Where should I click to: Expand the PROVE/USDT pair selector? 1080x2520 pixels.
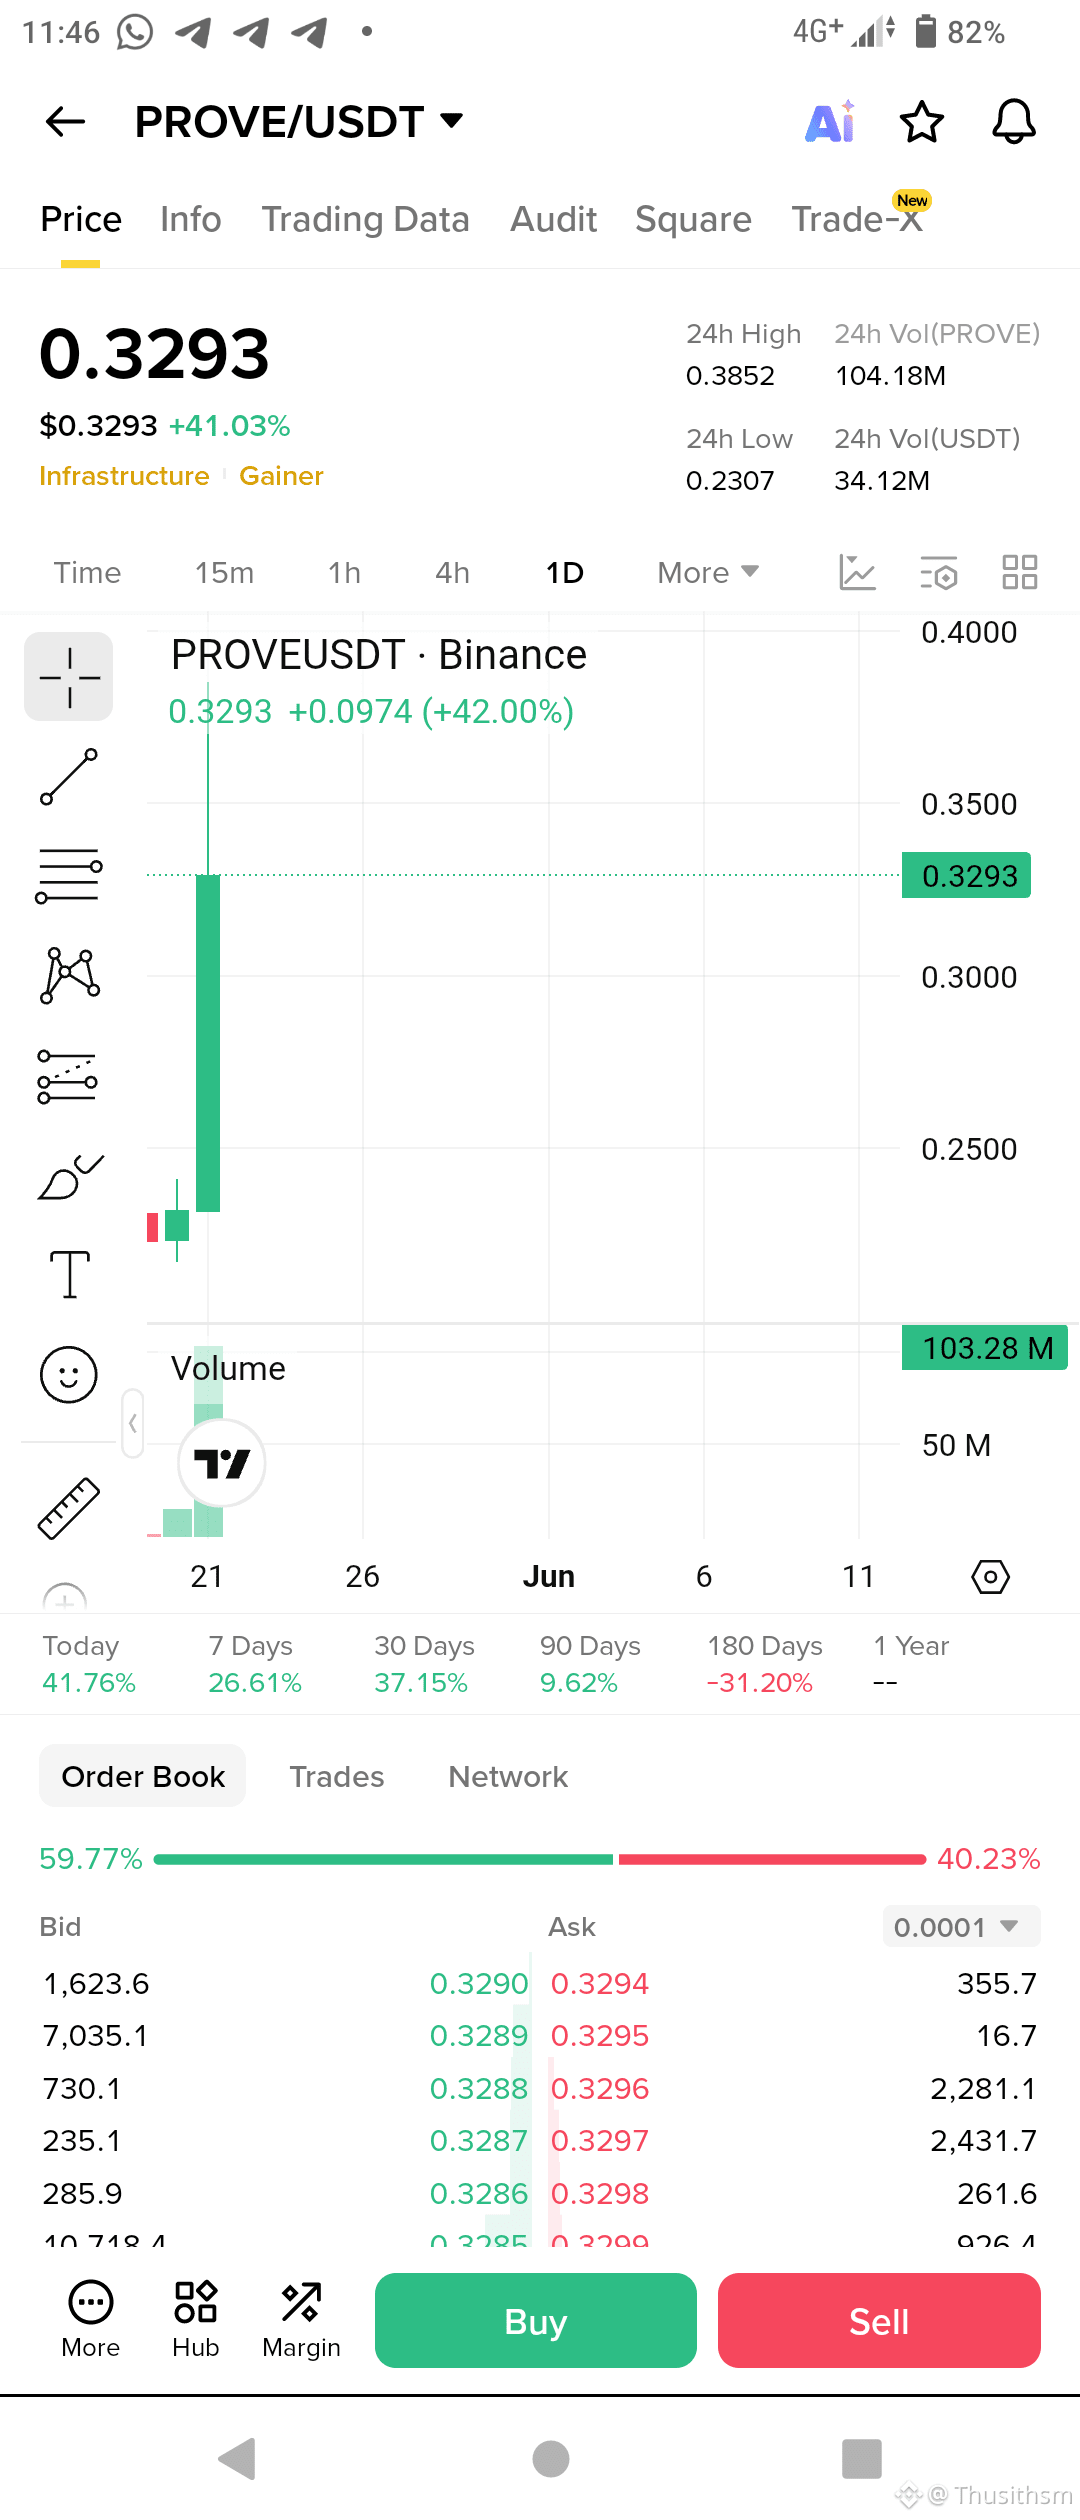click(300, 122)
